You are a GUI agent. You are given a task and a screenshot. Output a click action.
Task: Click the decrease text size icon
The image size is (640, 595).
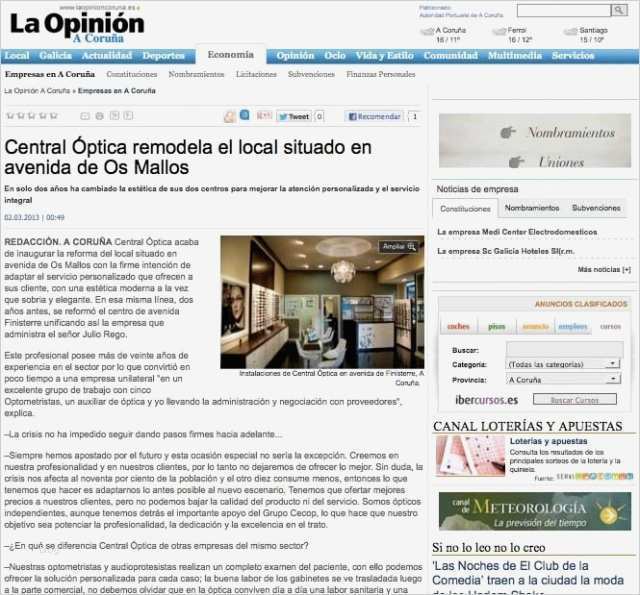(x=129, y=116)
